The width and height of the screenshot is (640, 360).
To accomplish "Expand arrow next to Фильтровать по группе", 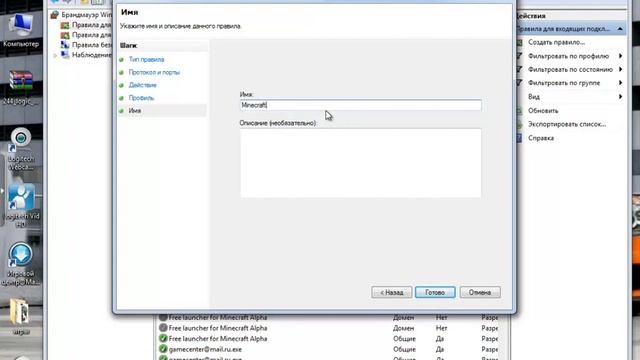I will [620, 83].
